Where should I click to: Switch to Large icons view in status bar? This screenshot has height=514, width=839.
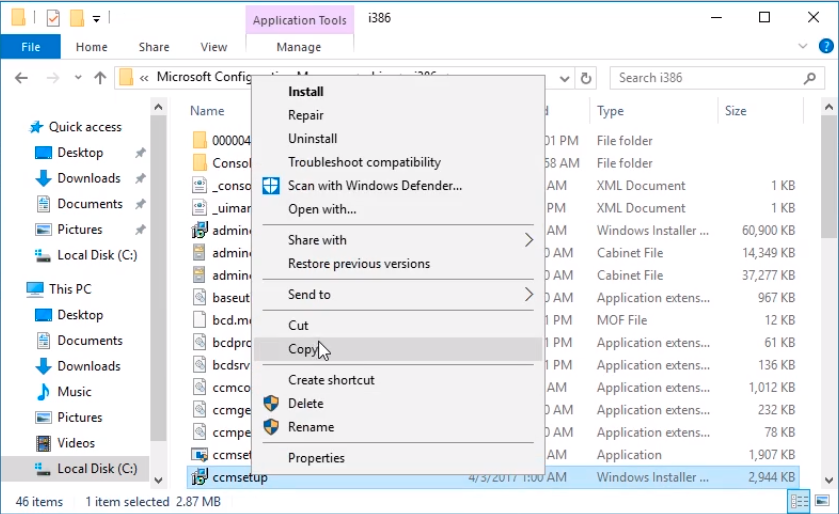[822, 501]
